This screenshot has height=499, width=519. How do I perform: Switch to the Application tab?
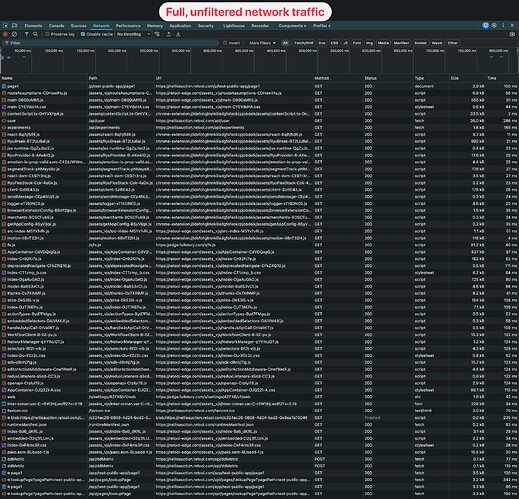[180, 26]
